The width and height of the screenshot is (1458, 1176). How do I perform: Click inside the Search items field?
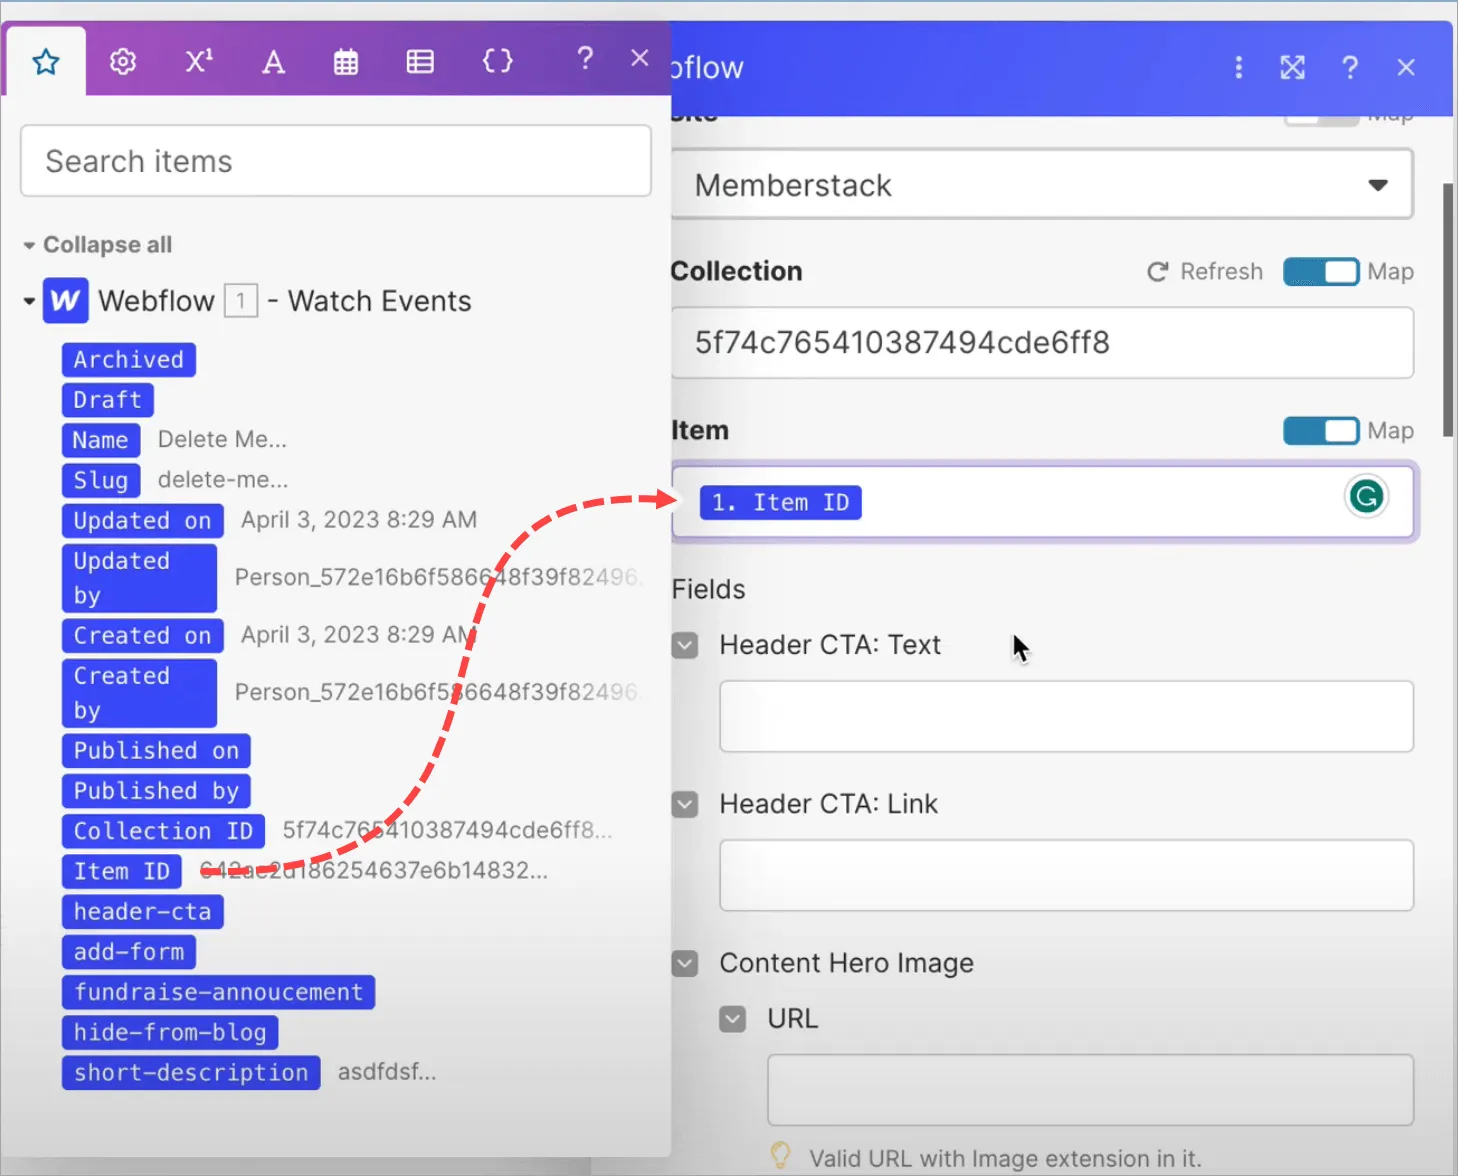click(x=335, y=161)
